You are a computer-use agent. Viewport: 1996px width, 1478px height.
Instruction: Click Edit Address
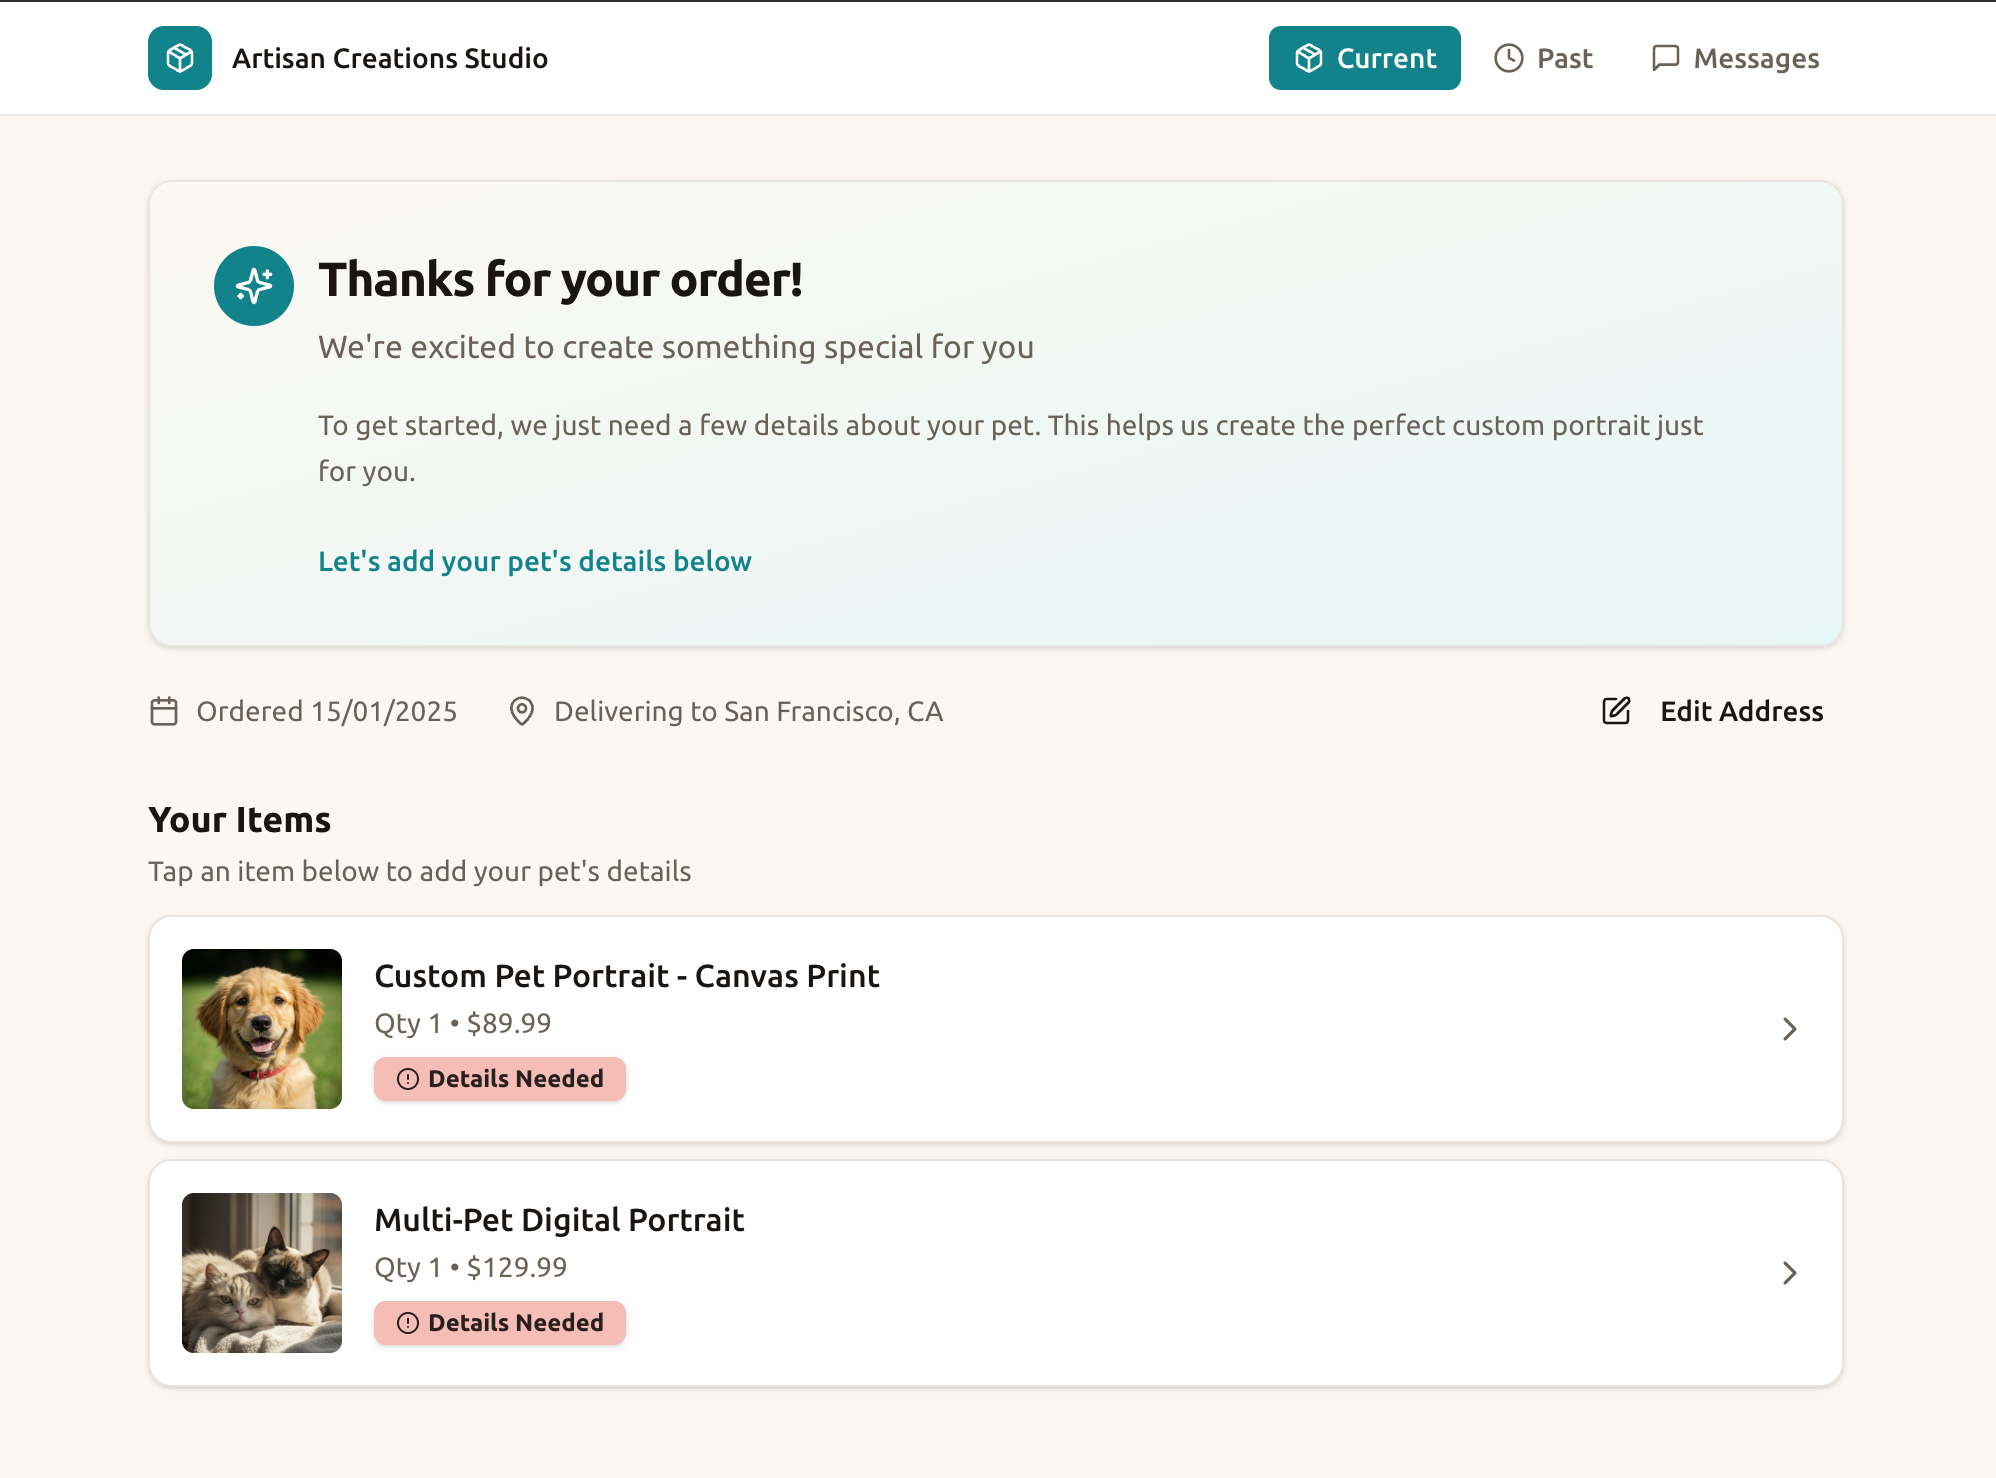(1741, 711)
